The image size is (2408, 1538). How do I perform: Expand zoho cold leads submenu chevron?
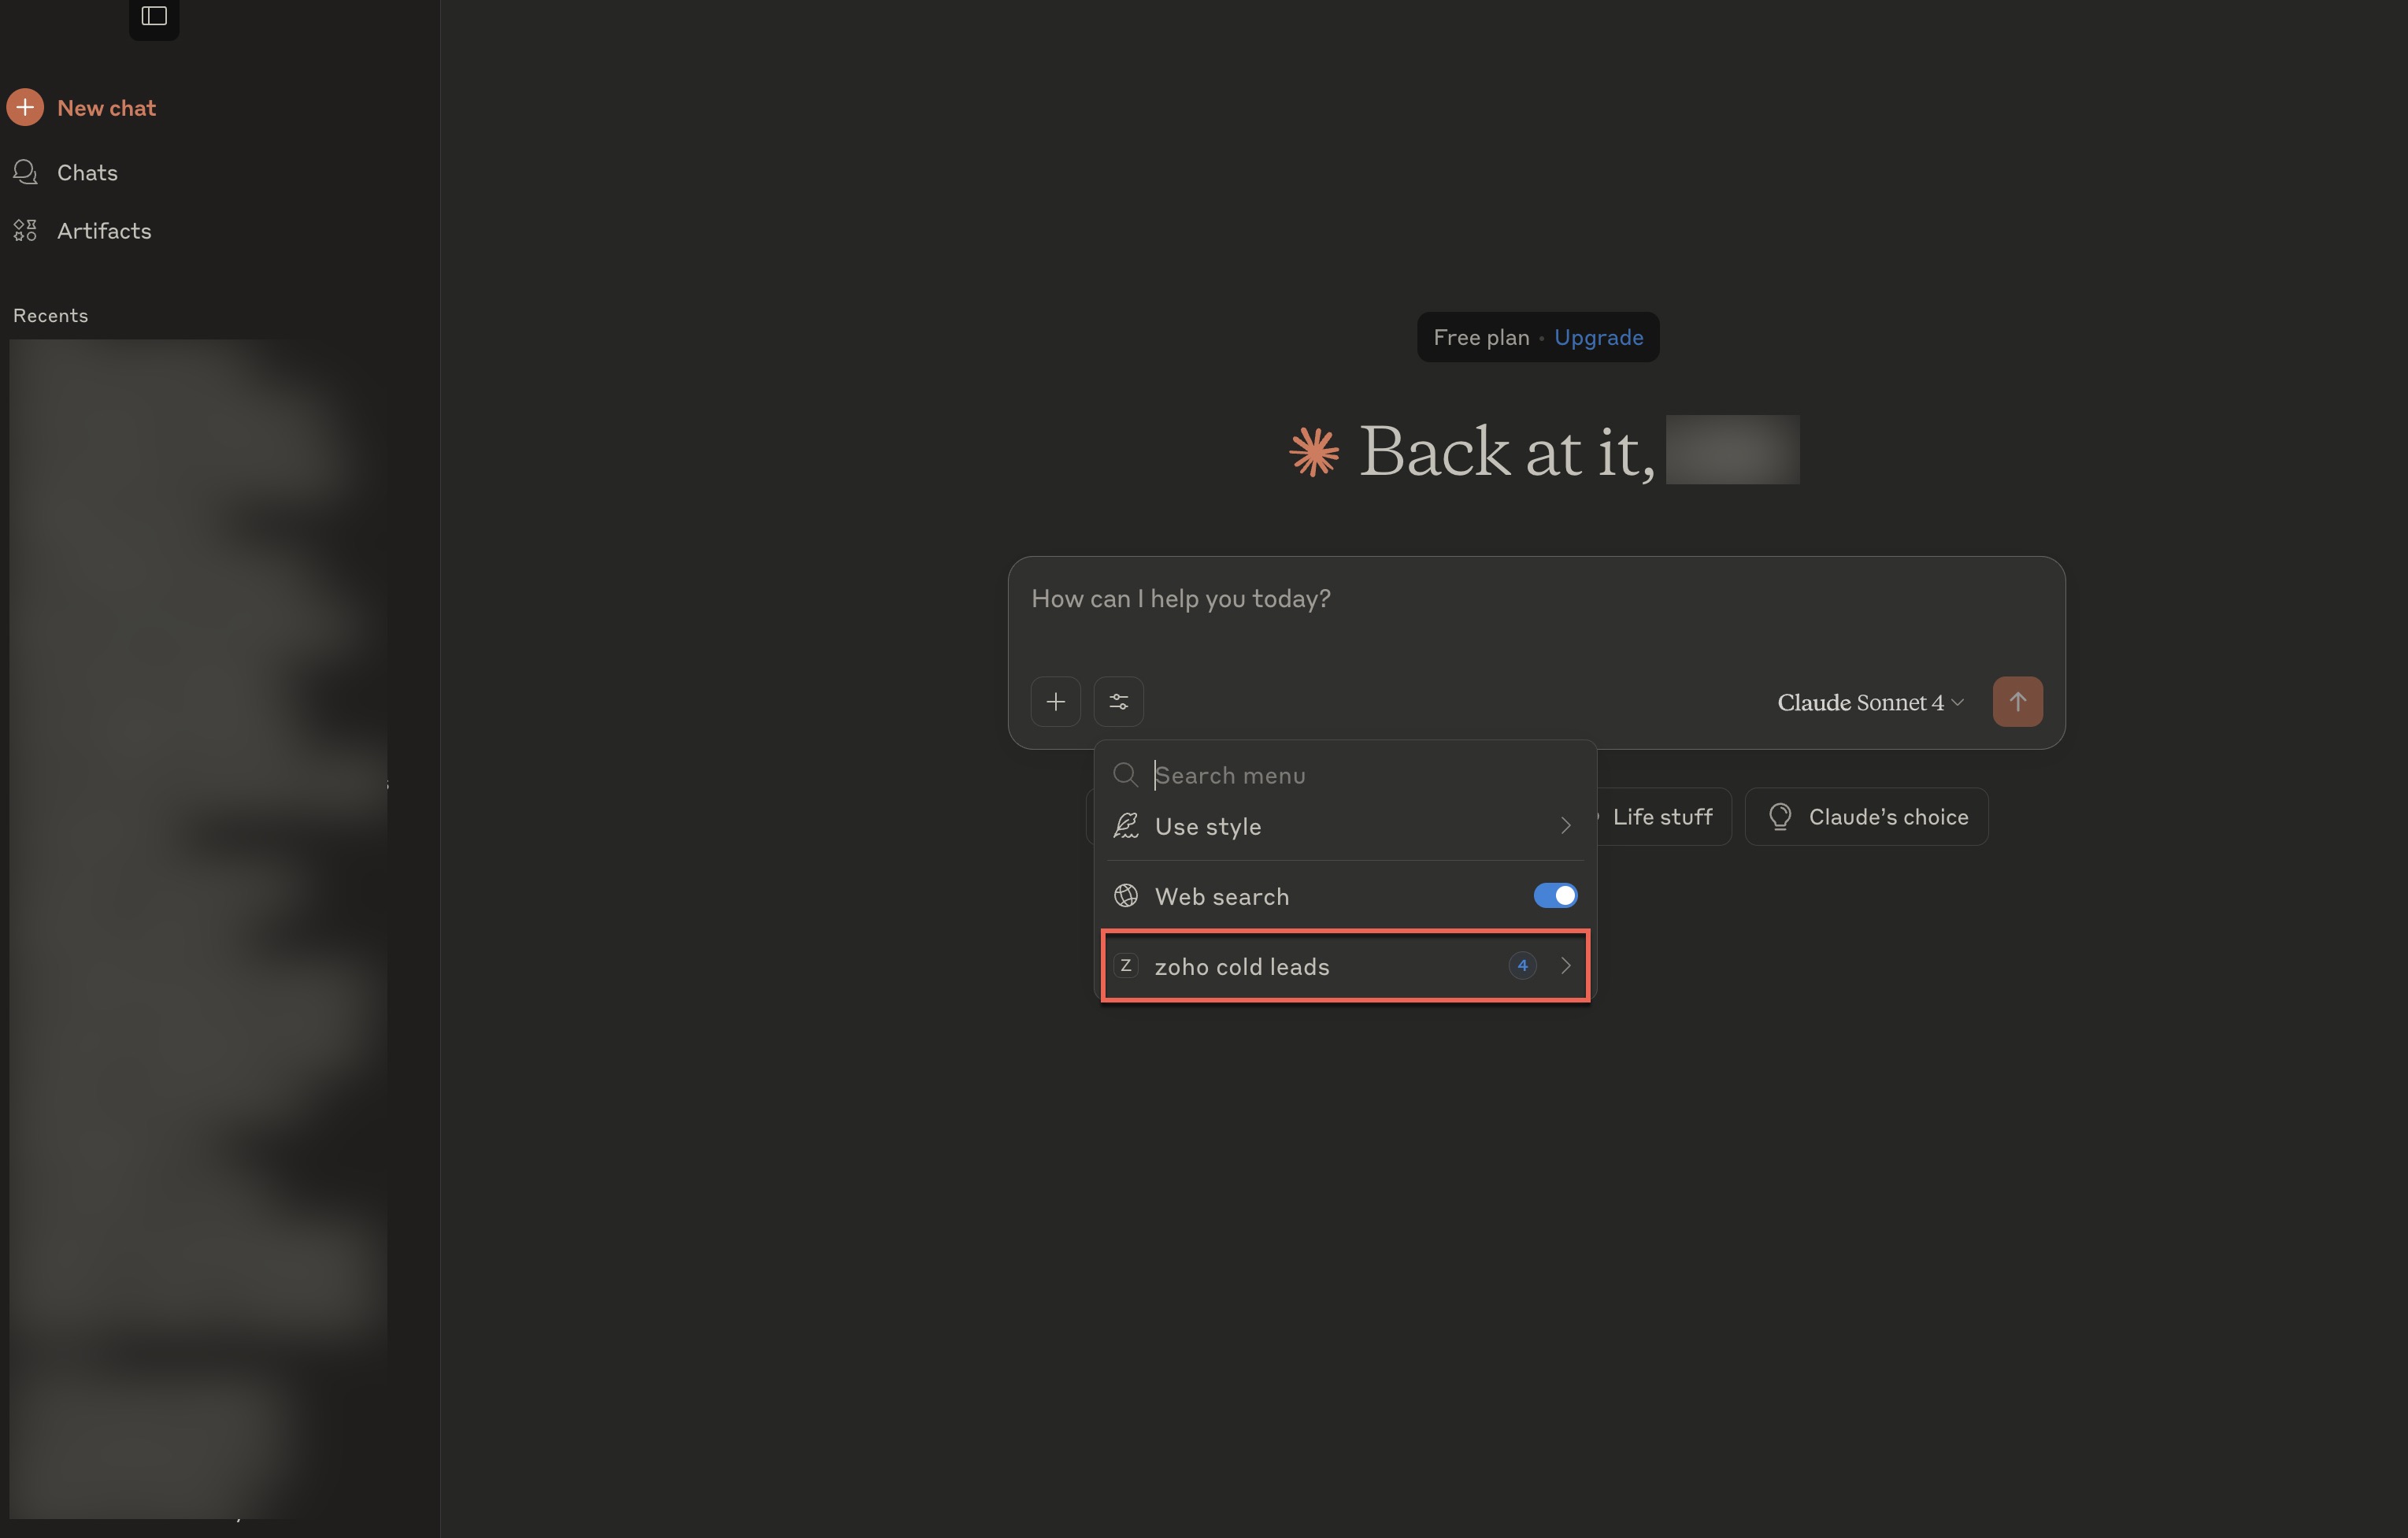pos(1566,966)
